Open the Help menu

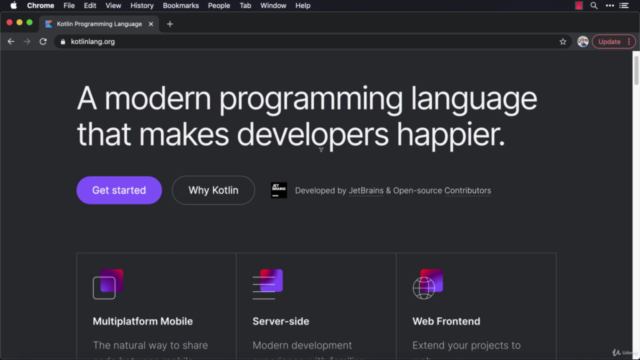pos(303,6)
